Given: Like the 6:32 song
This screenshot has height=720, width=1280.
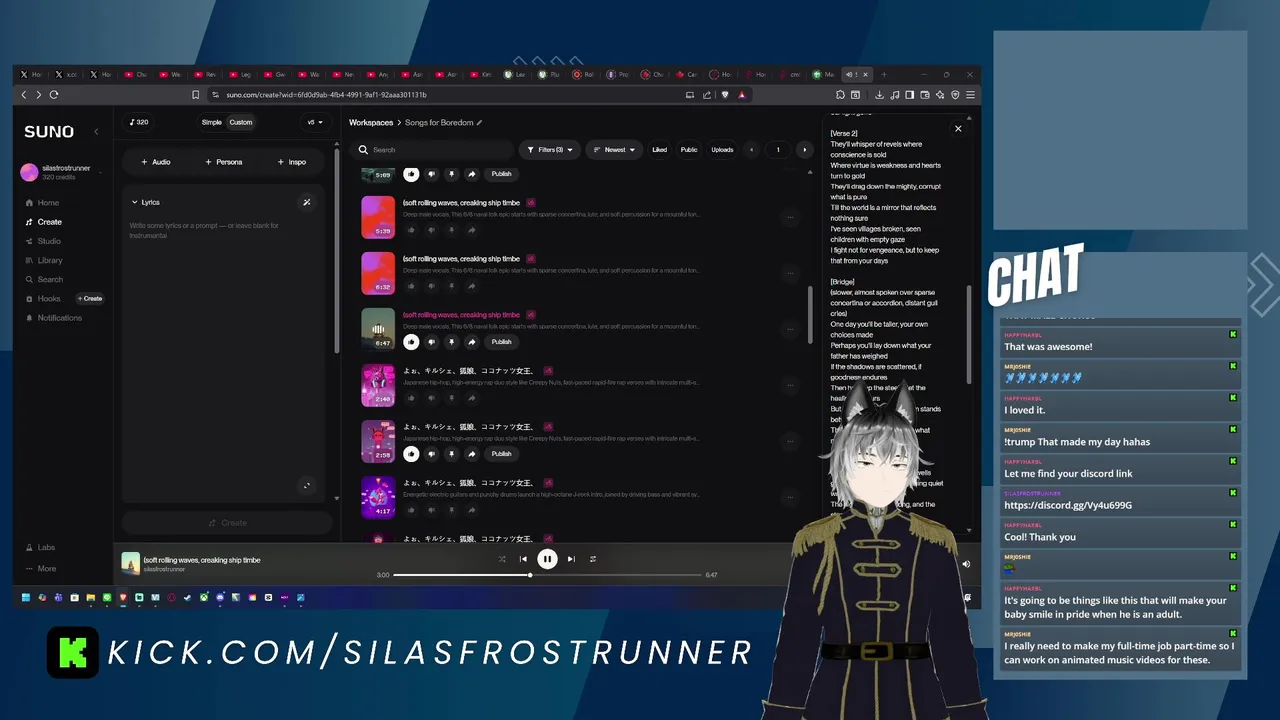Looking at the screenshot, I should (411, 286).
